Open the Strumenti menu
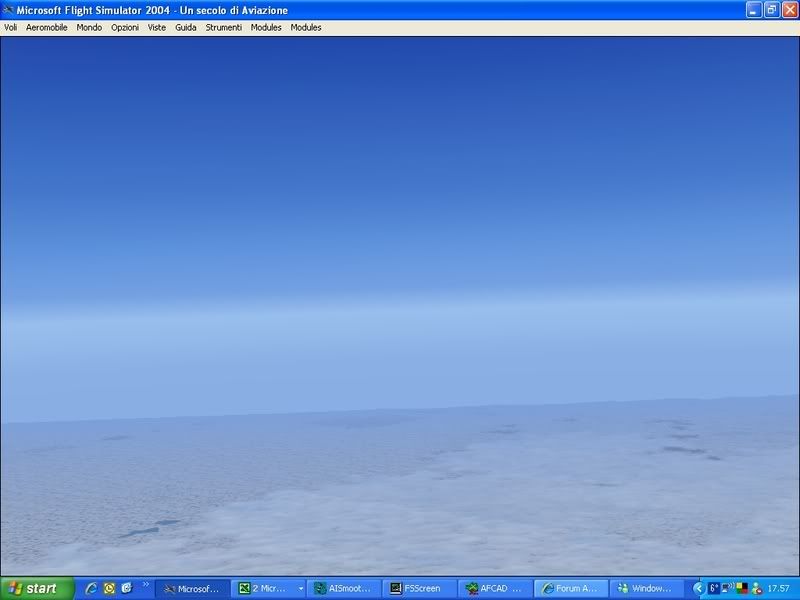This screenshot has width=800, height=600. tap(223, 28)
